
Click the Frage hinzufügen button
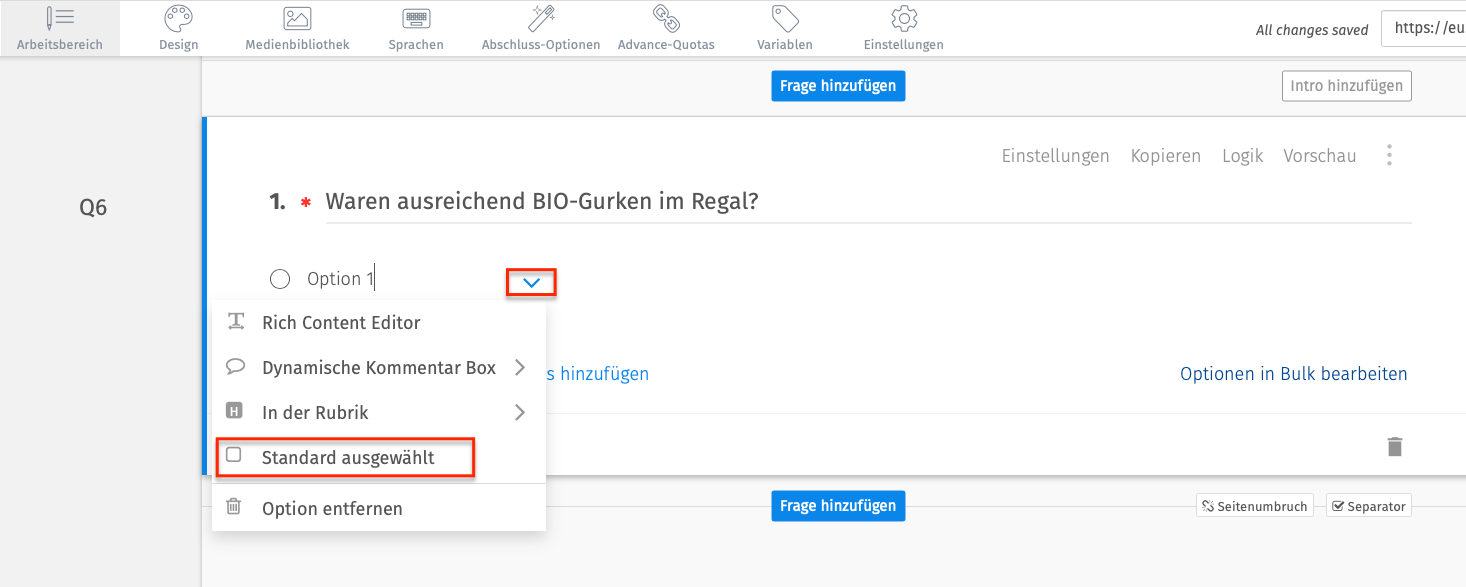[837, 86]
